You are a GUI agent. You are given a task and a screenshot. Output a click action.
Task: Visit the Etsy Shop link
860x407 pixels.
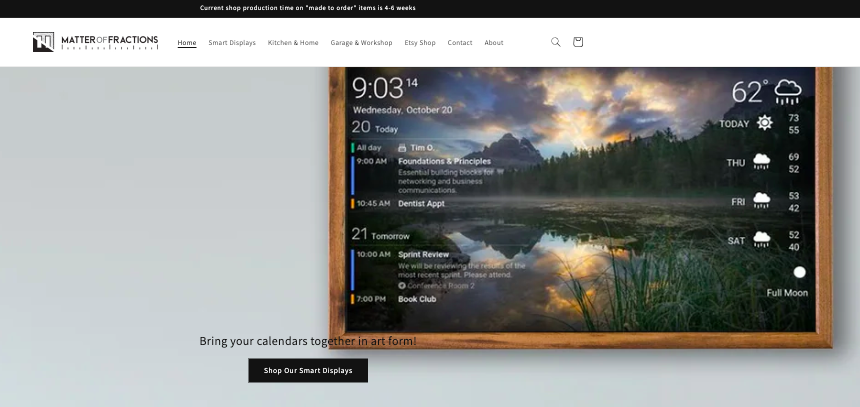420,43
